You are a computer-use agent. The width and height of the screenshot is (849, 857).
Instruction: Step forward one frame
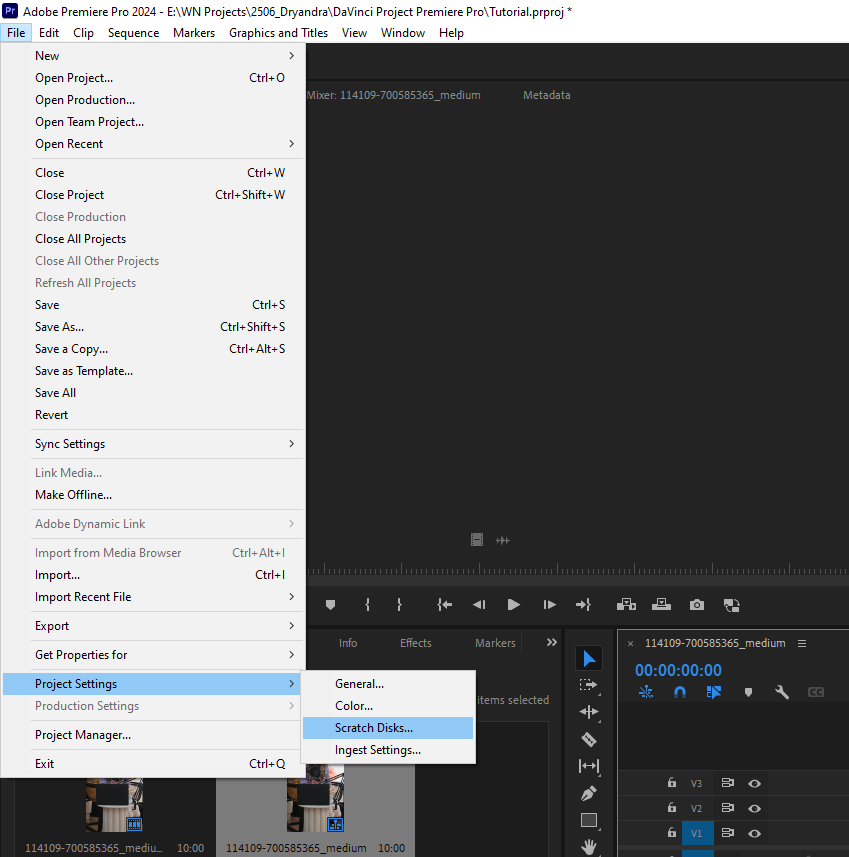549,604
